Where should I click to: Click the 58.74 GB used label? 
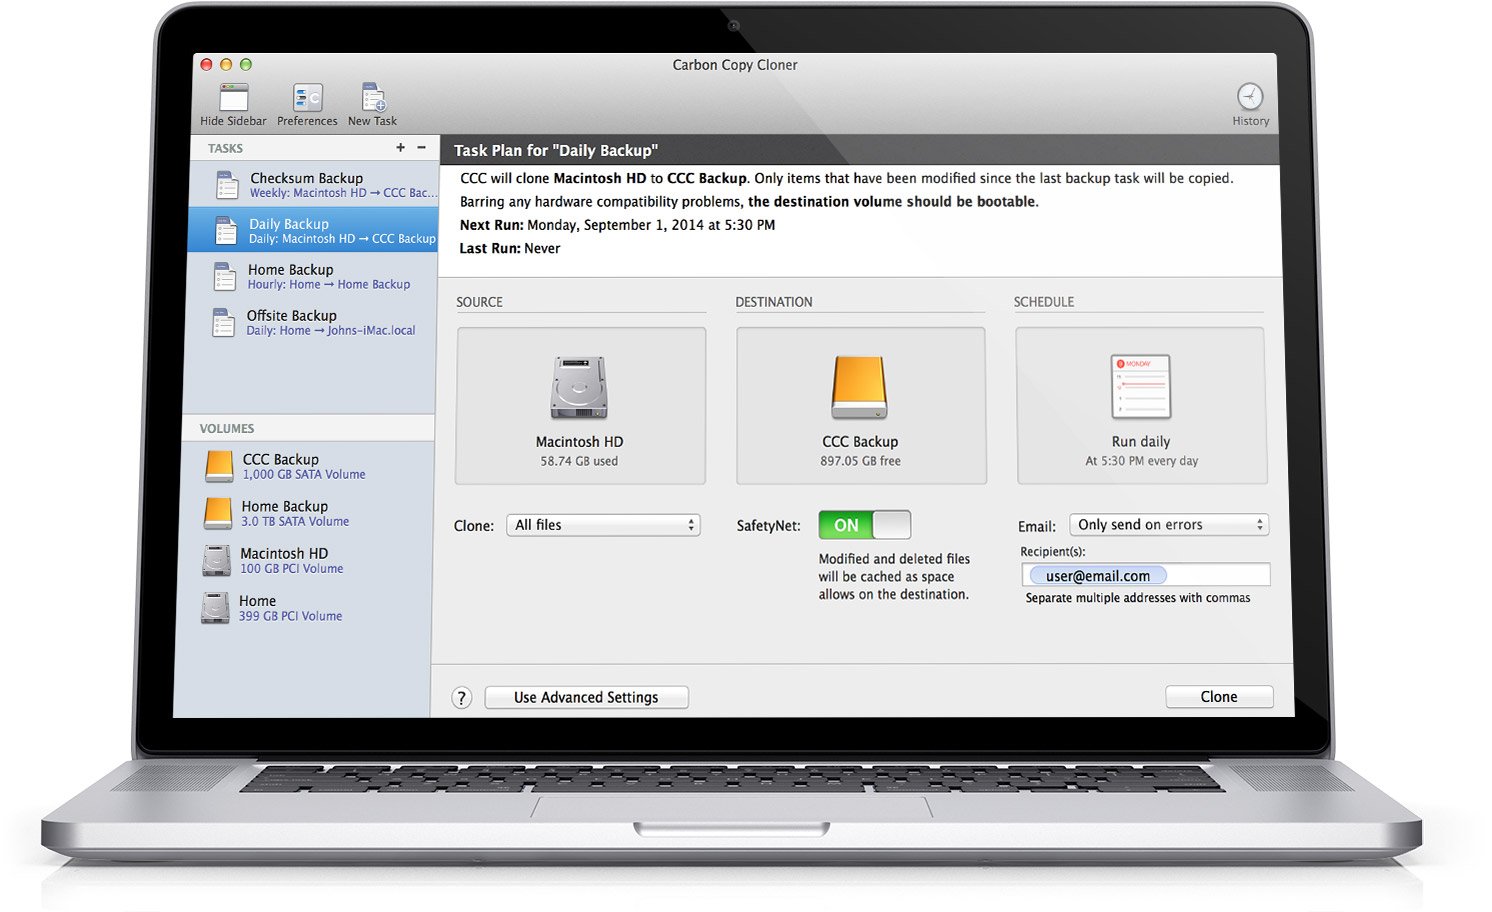click(x=579, y=461)
